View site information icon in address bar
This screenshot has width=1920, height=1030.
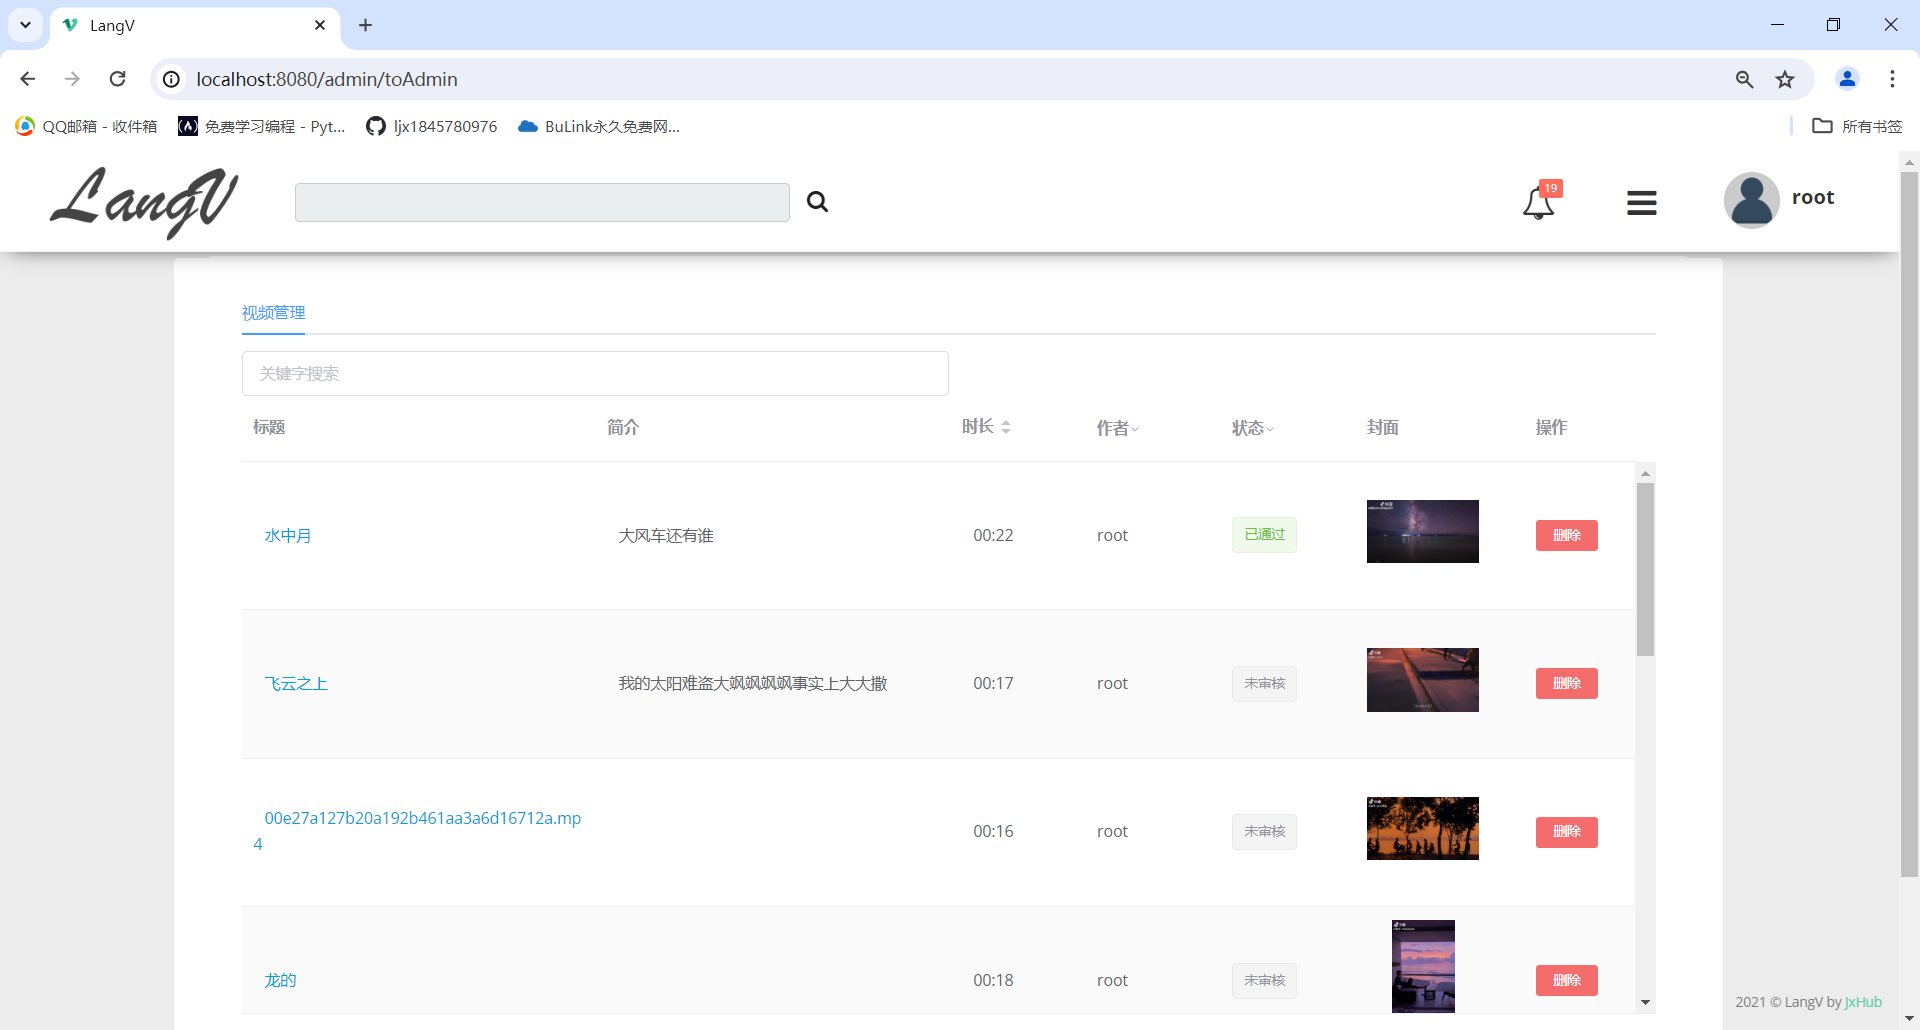click(172, 79)
